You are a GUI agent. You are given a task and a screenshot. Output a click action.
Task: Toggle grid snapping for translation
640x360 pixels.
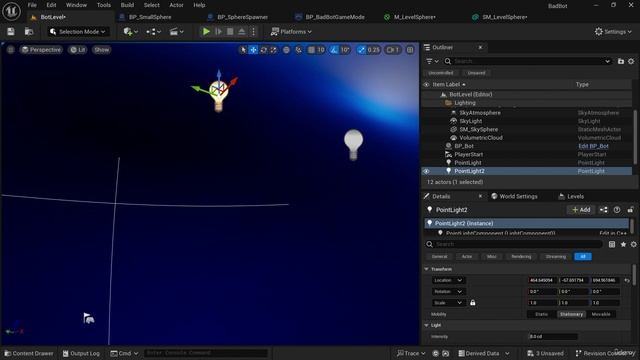(x=311, y=50)
